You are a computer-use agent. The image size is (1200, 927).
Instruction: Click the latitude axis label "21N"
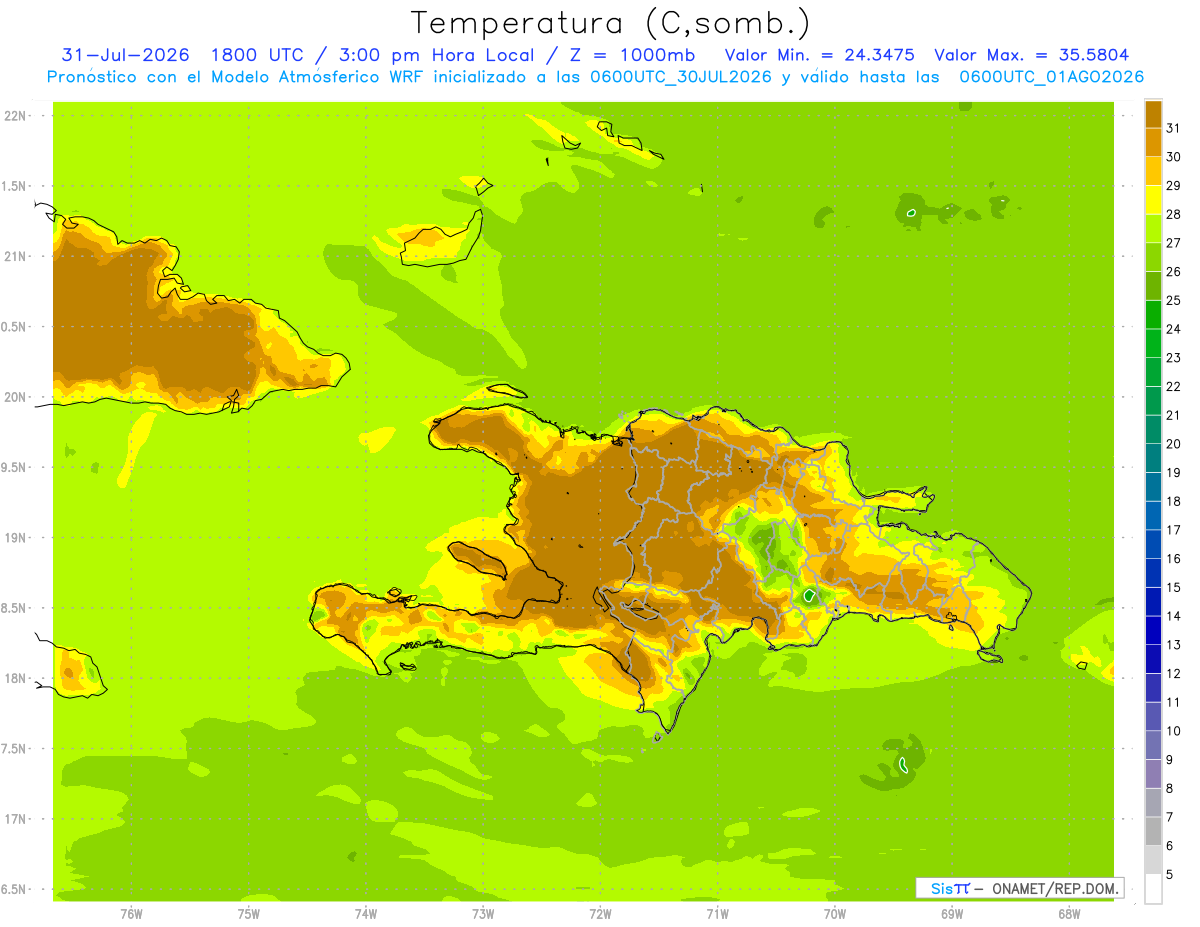[x=14, y=257]
